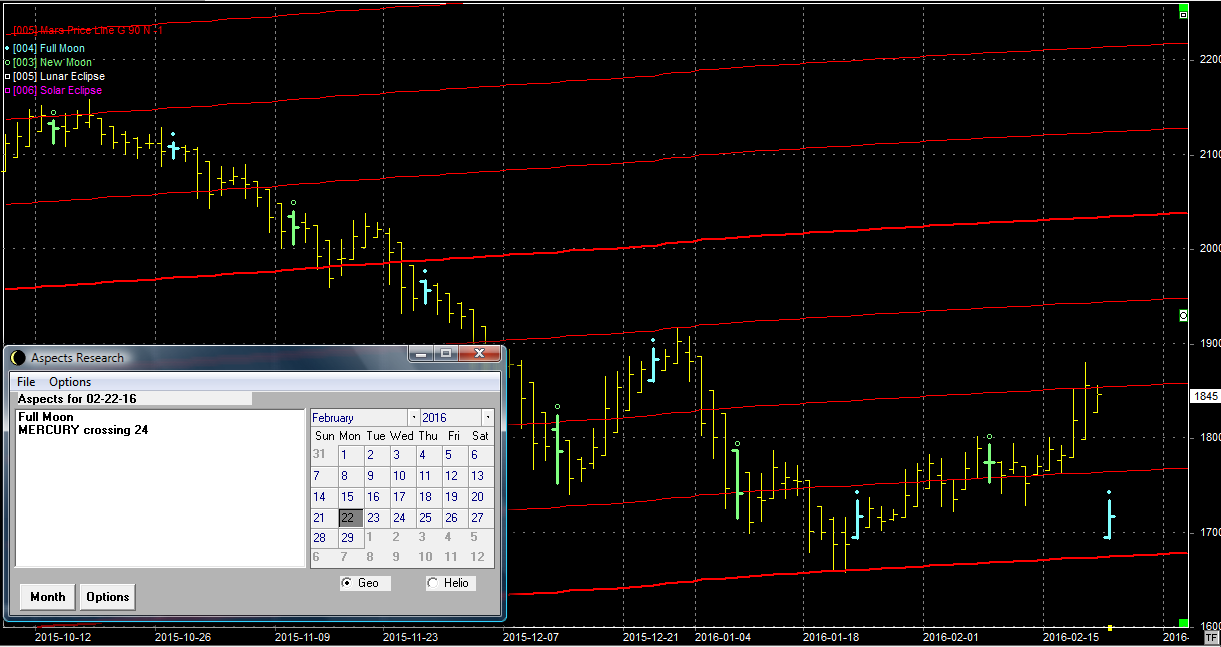
Task: Open the File menu in Aspects Research
Action: click(26, 382)
